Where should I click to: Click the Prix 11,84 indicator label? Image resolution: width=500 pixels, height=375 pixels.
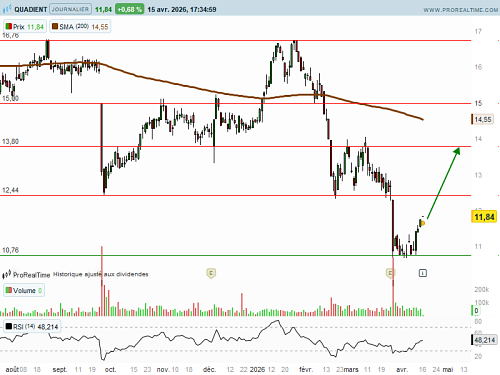pyautogui.click(x=25, y=27)
